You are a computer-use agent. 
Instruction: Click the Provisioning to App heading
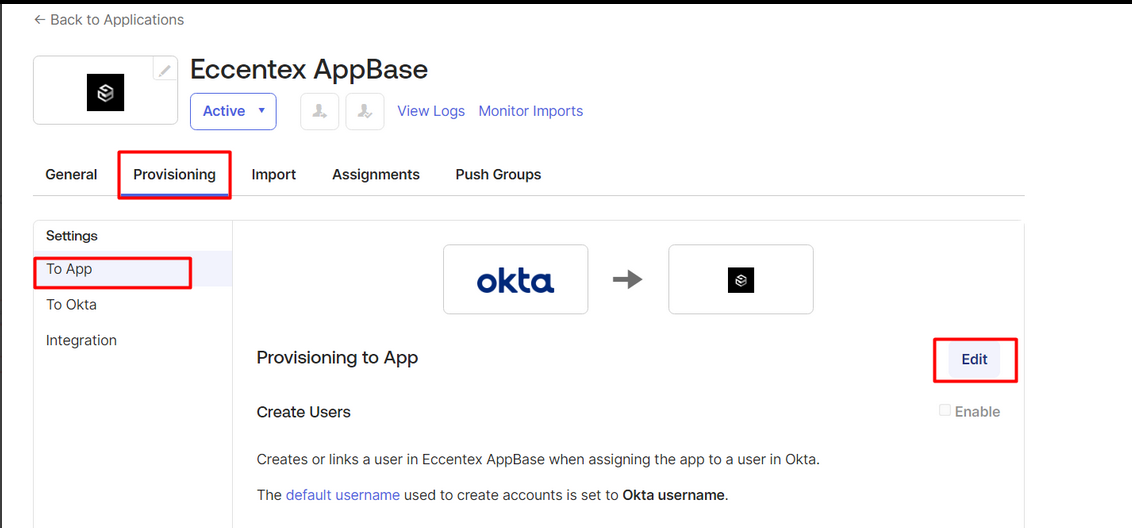pos(337,358)
